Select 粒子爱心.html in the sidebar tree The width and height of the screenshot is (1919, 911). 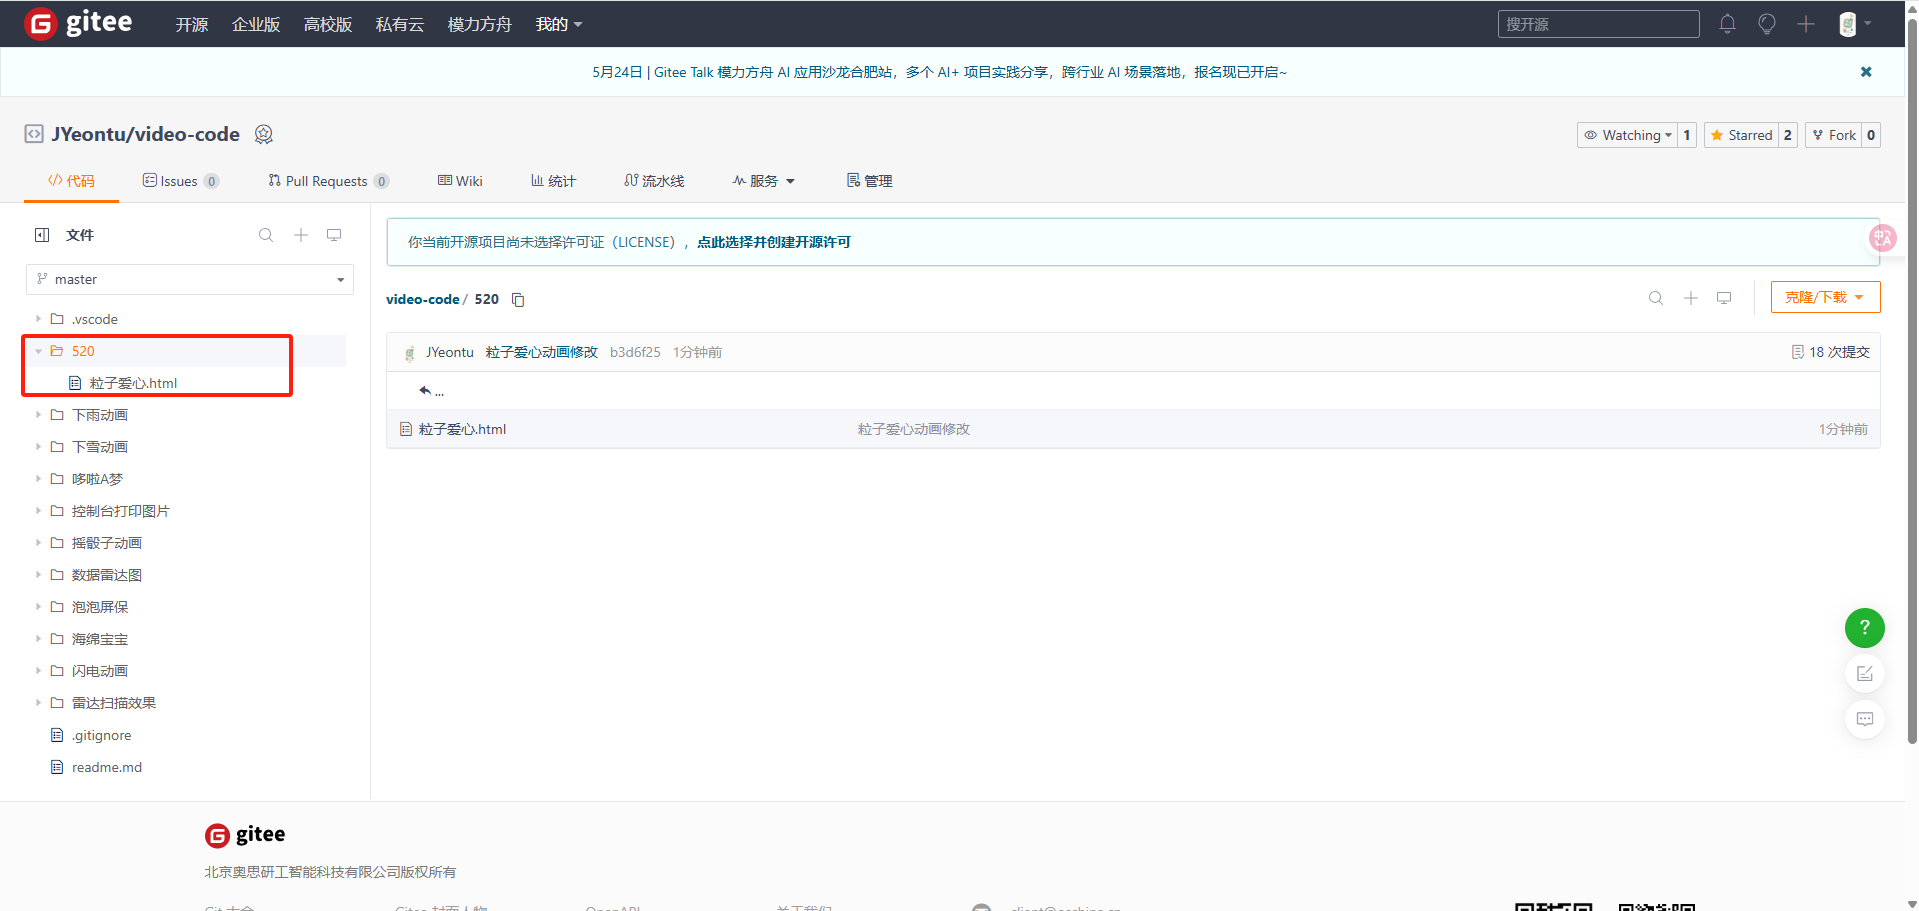pos(133,383)
